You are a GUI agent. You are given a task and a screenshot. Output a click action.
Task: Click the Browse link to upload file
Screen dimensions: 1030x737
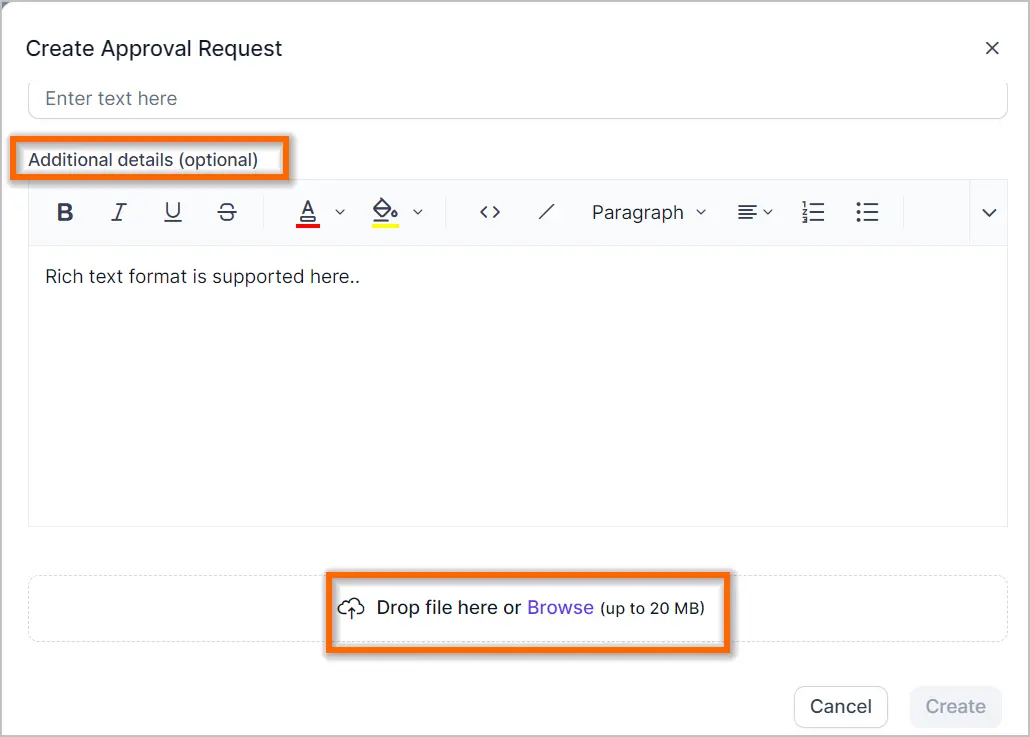(560, 608)
